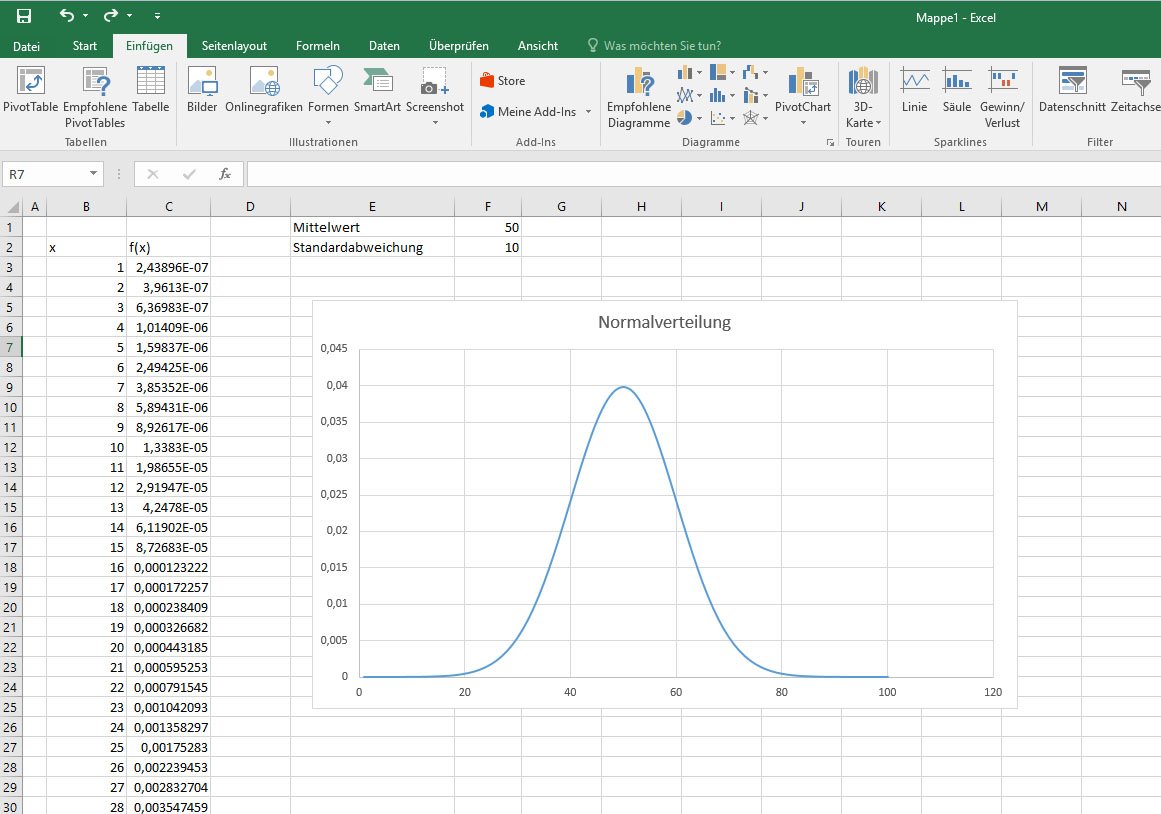
Task: Select cell F1 containing value 50
Action: (x=488, y=227)
